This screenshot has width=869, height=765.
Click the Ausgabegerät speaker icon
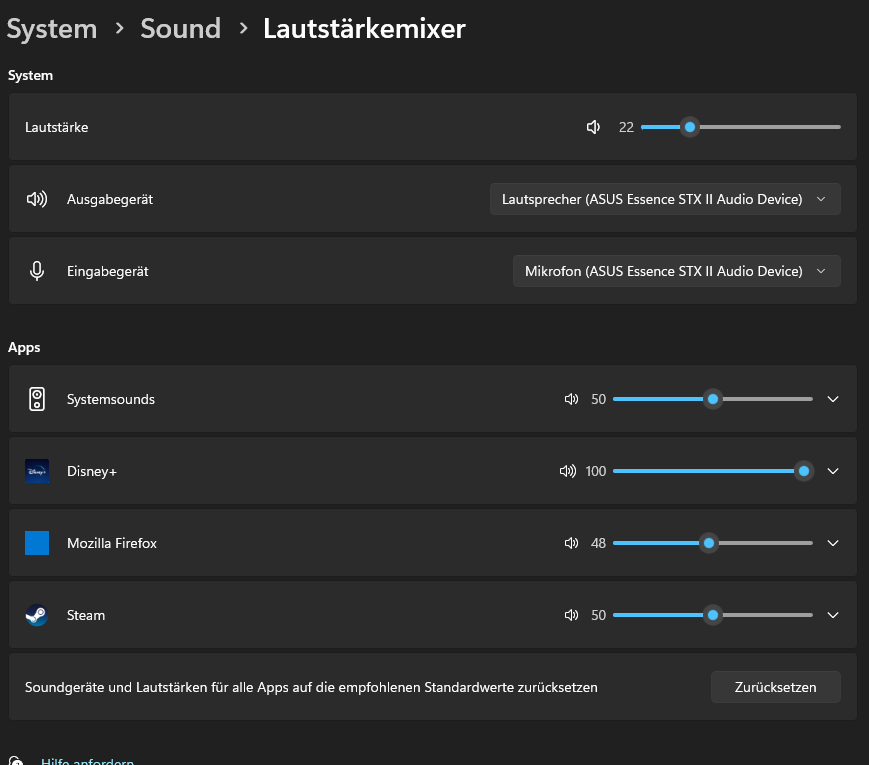pos(37,198)
